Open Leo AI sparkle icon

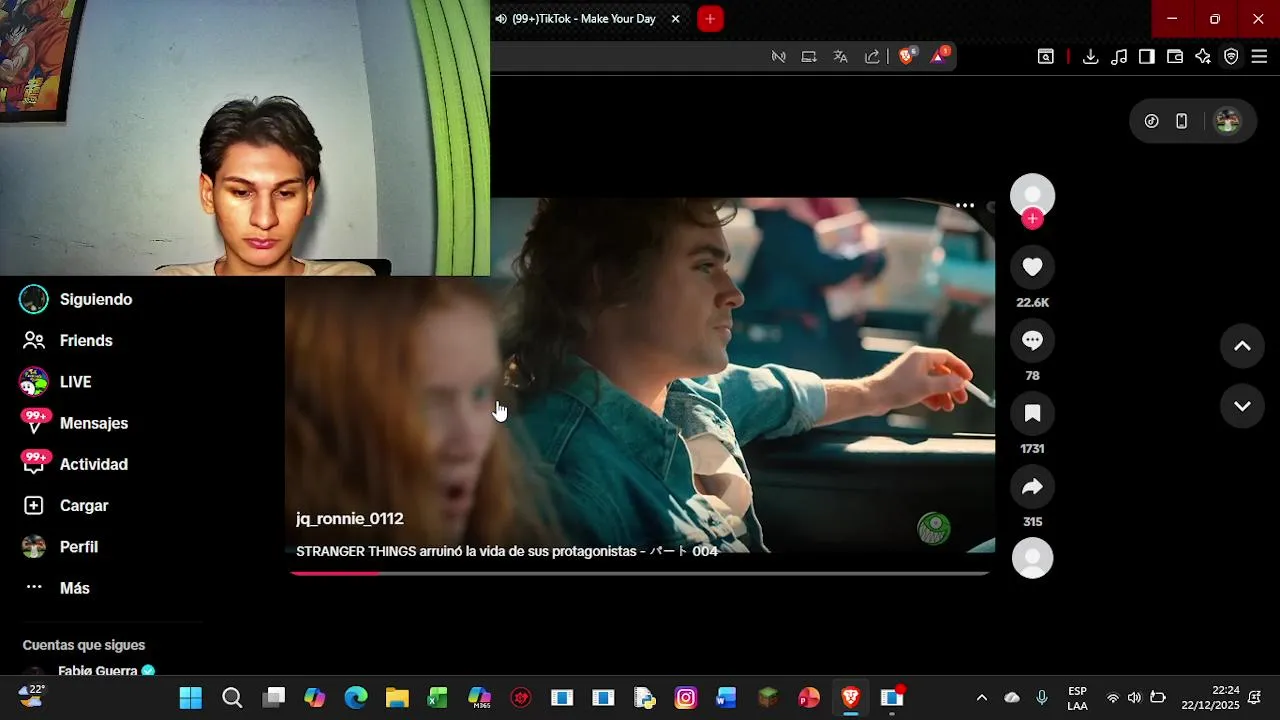pyautogui.click(x=1203, y=57)
